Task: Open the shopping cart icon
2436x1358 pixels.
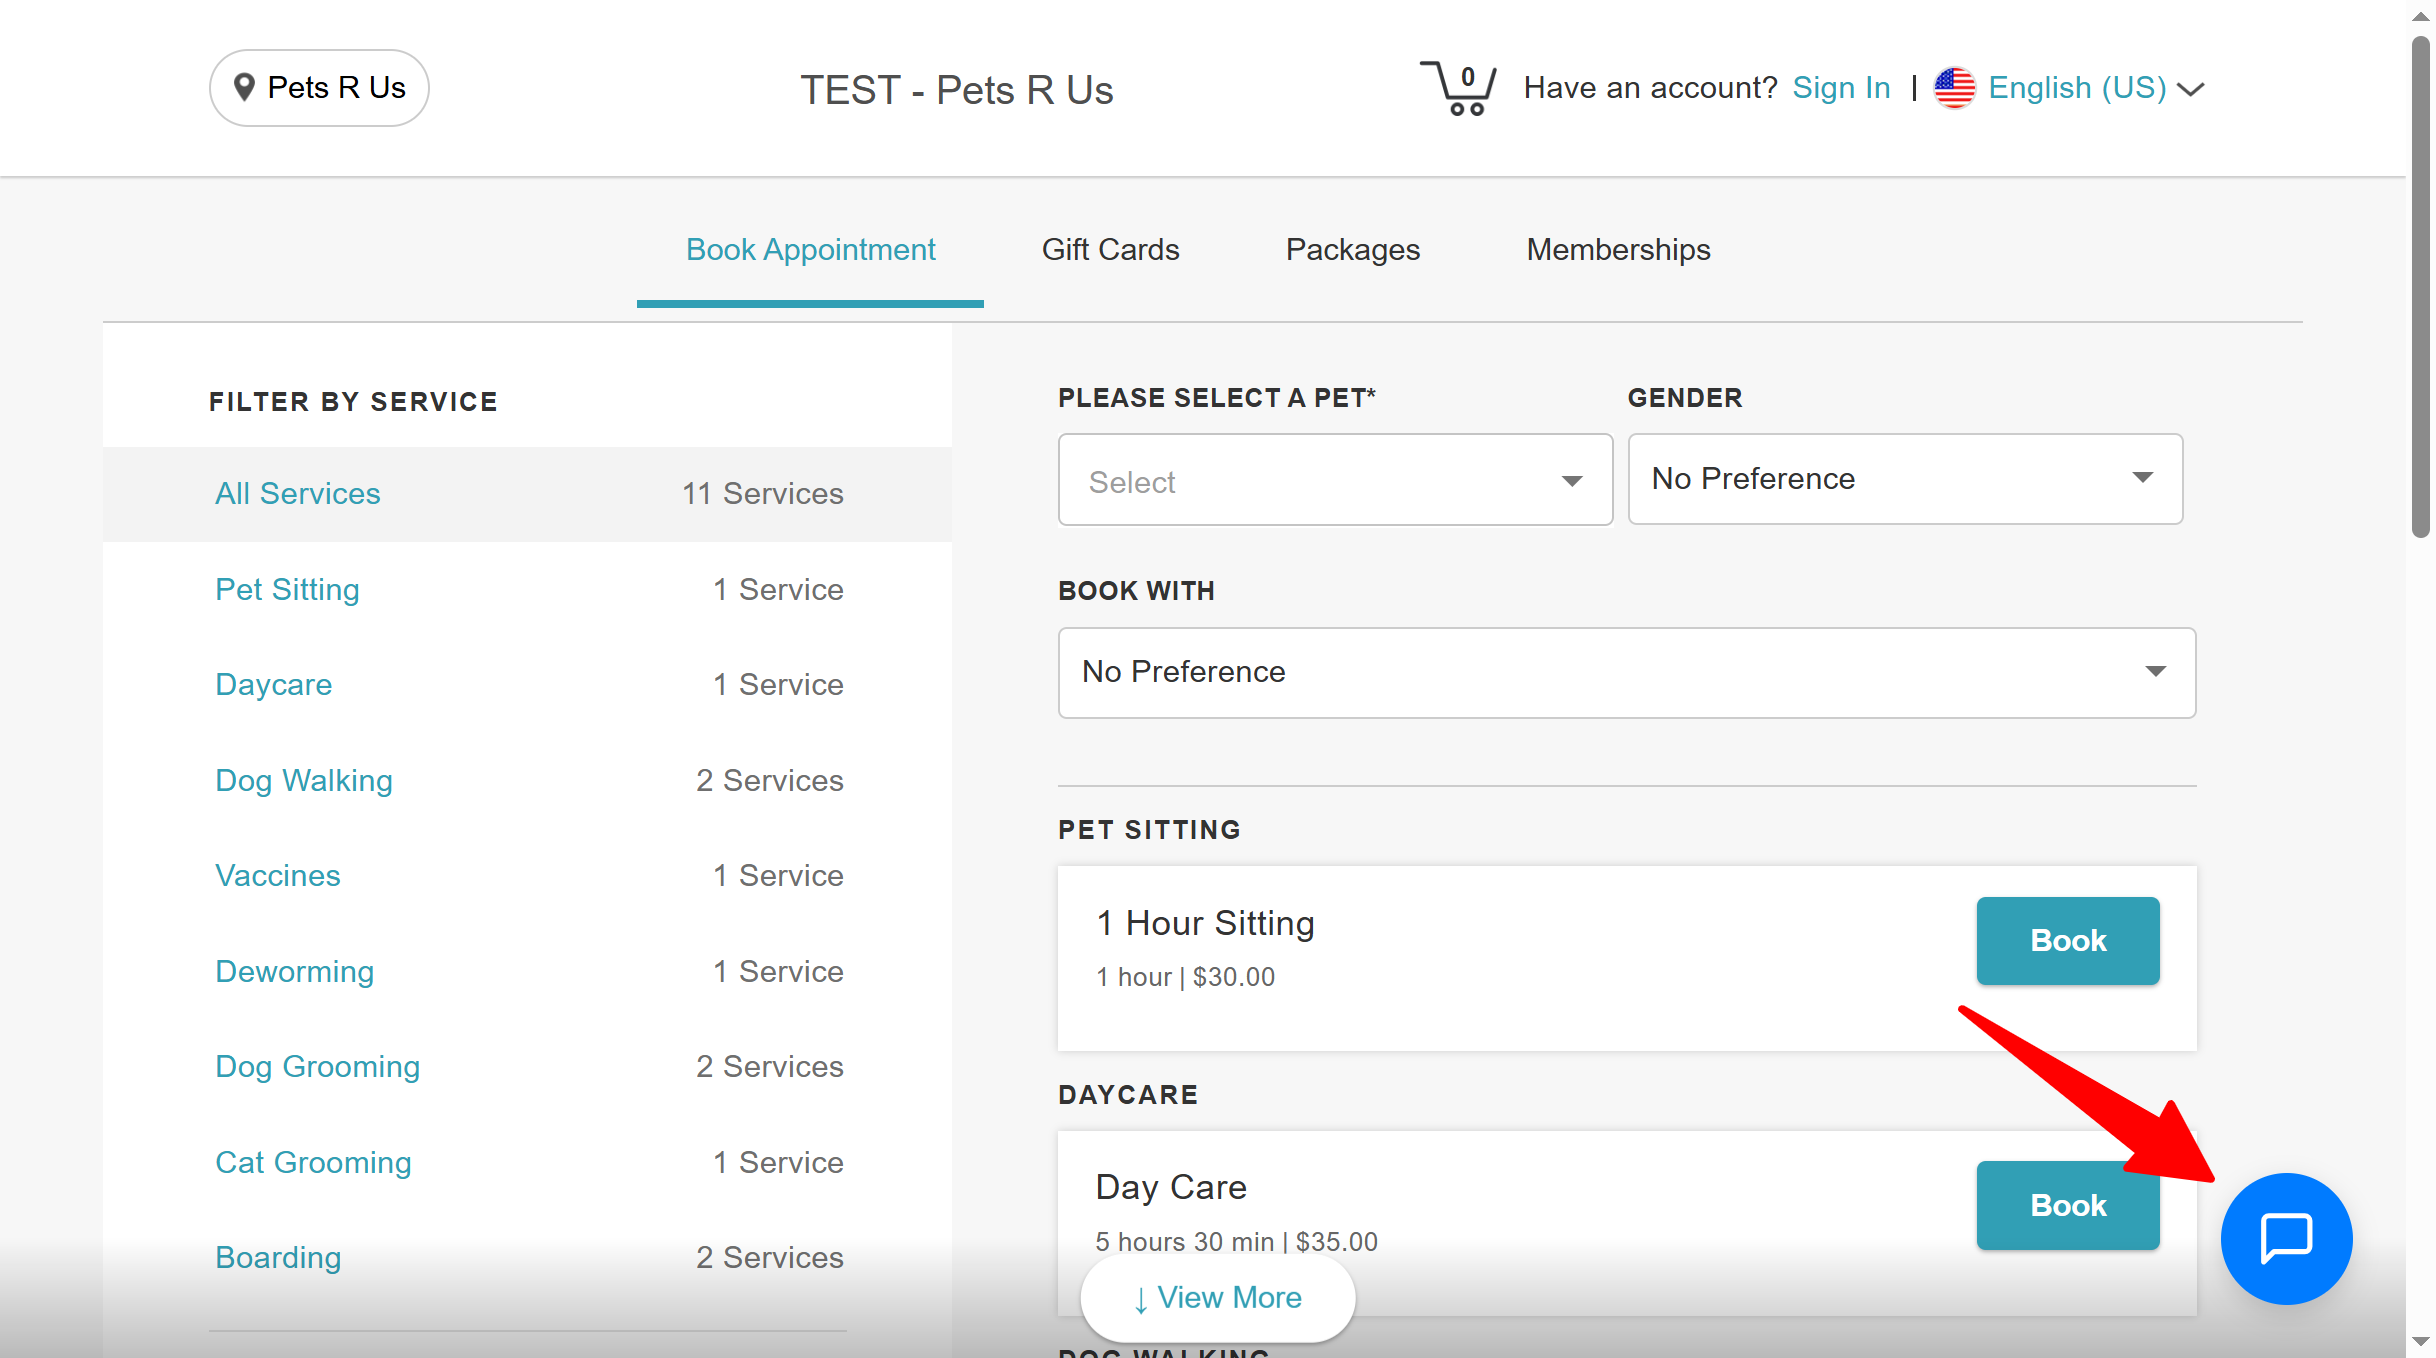Action: [x=1459, y=88]
